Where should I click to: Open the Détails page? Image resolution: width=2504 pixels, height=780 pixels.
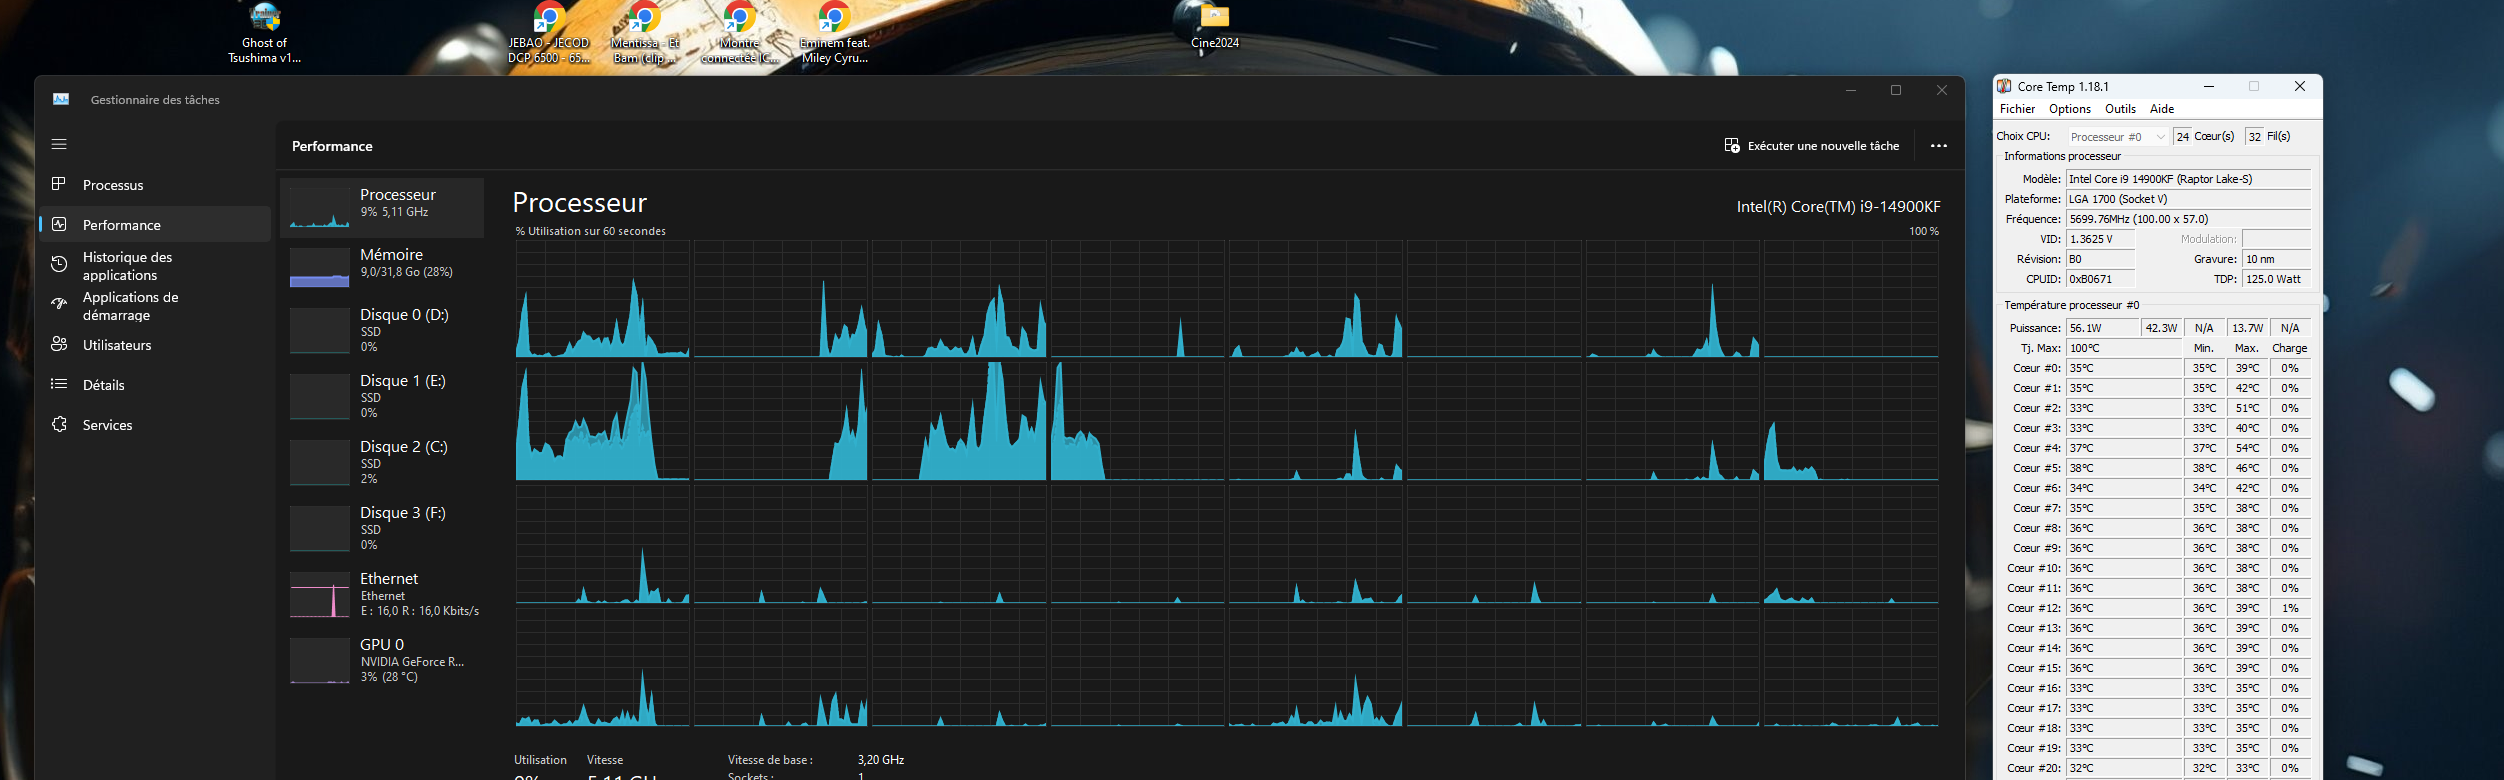point(155,385)
